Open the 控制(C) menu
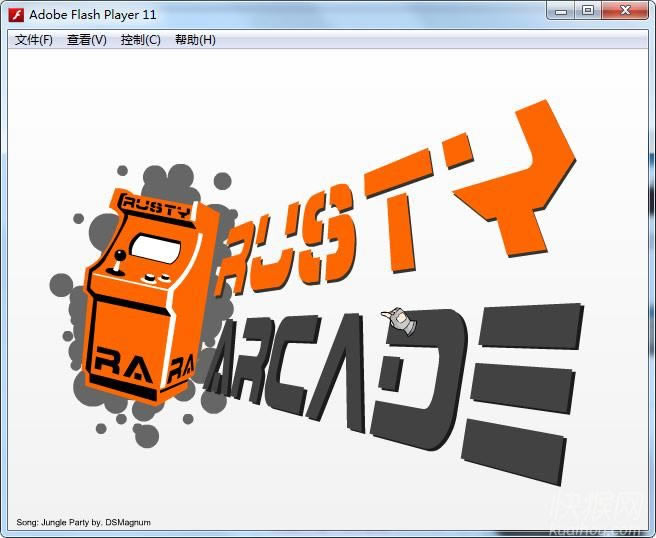Viewport: 656px width, 538px height. (x=140, y=40)
